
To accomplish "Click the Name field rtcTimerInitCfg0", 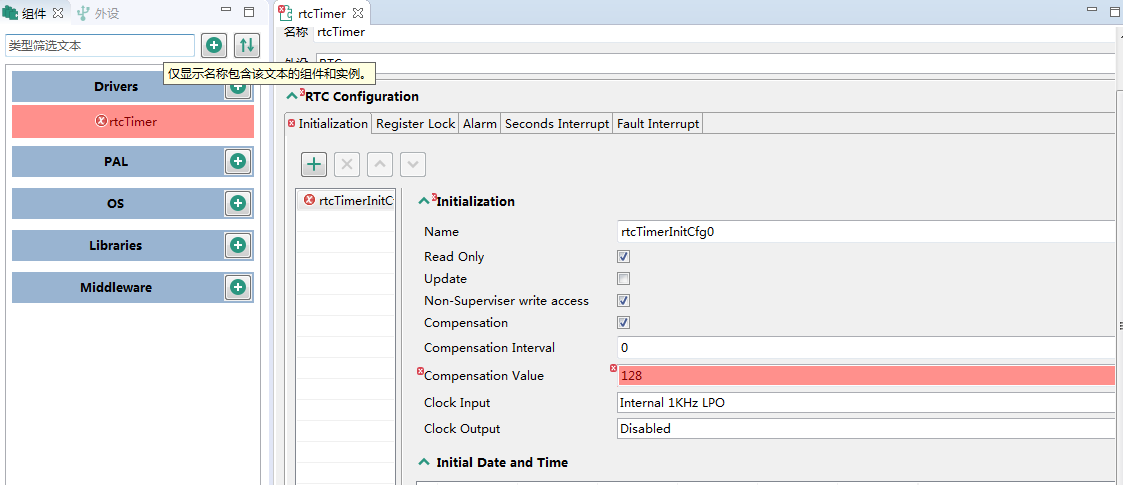I will point(866,231).
